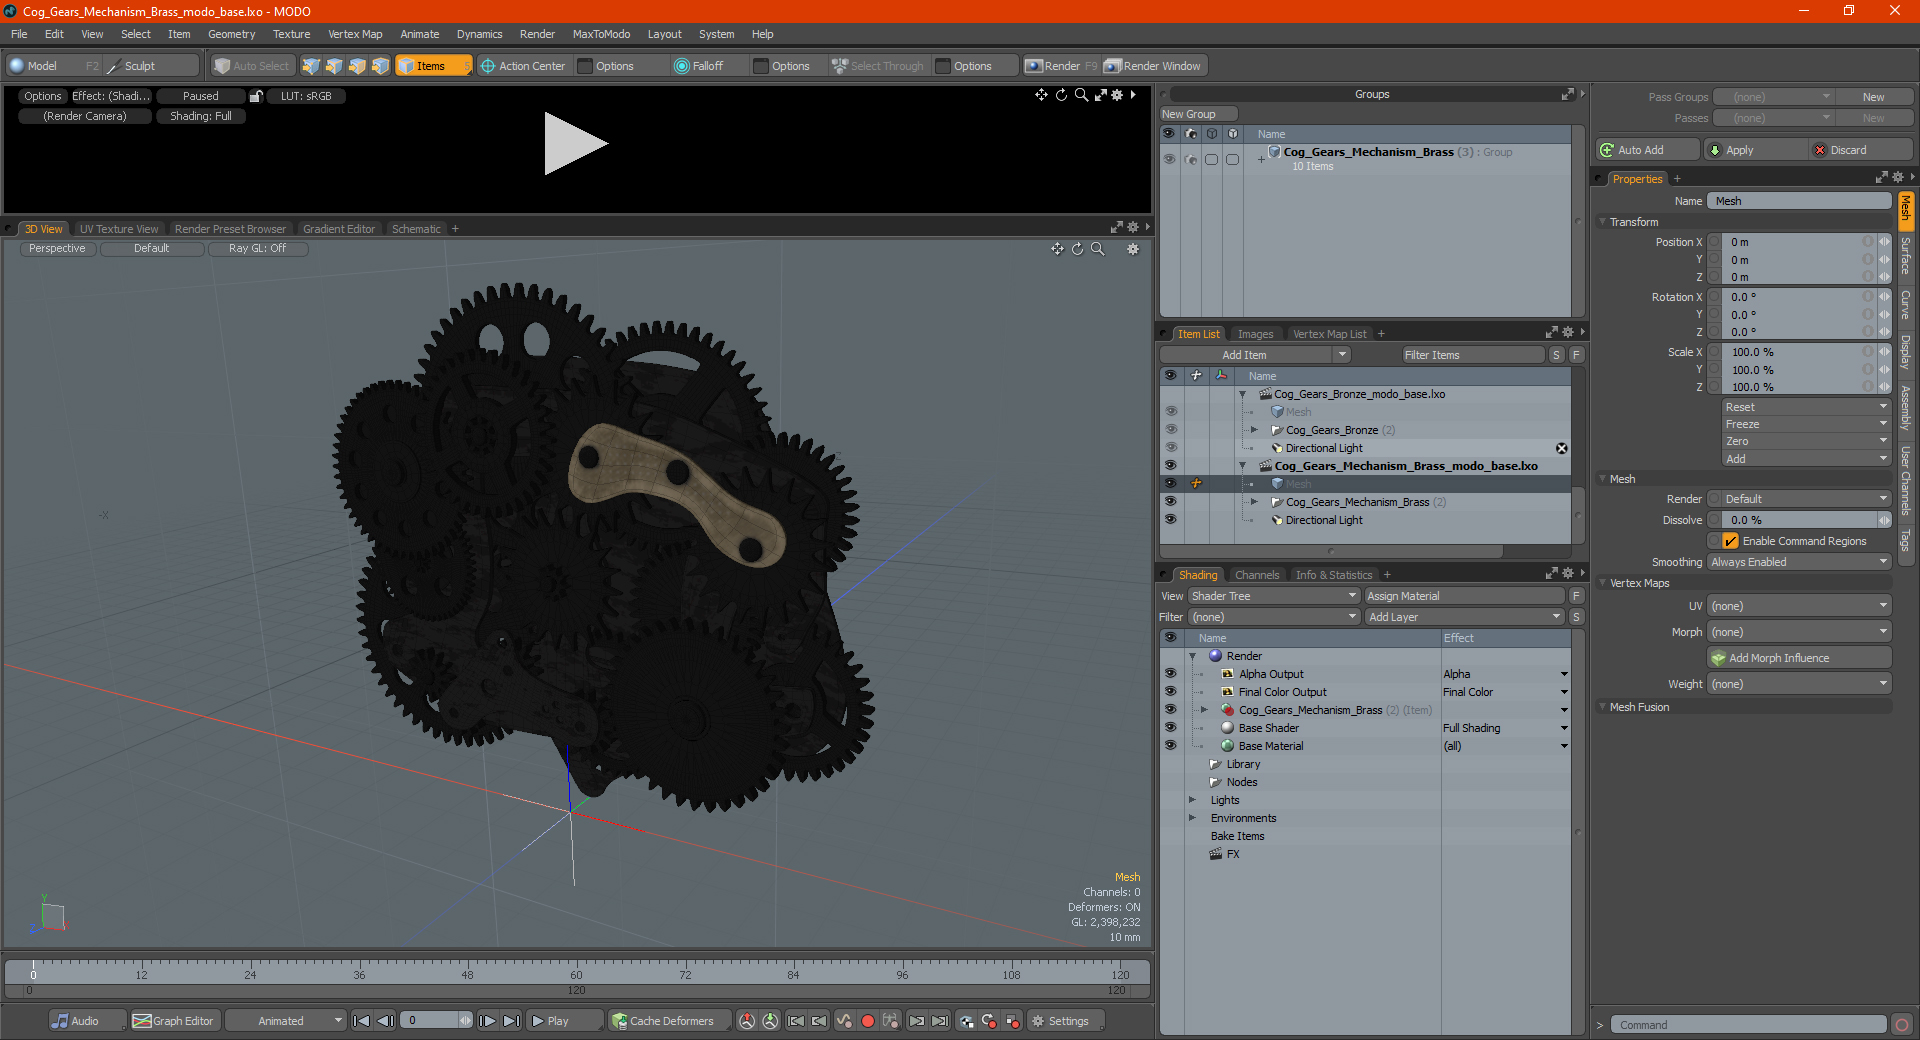1920x1040 pixels.
Task: Toggle Action Center Options checkbox
Action: pos(586,66)
